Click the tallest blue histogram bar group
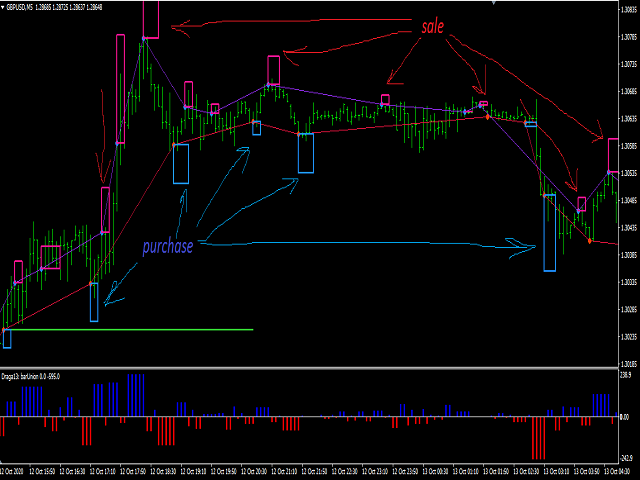 tap(136, 395)
